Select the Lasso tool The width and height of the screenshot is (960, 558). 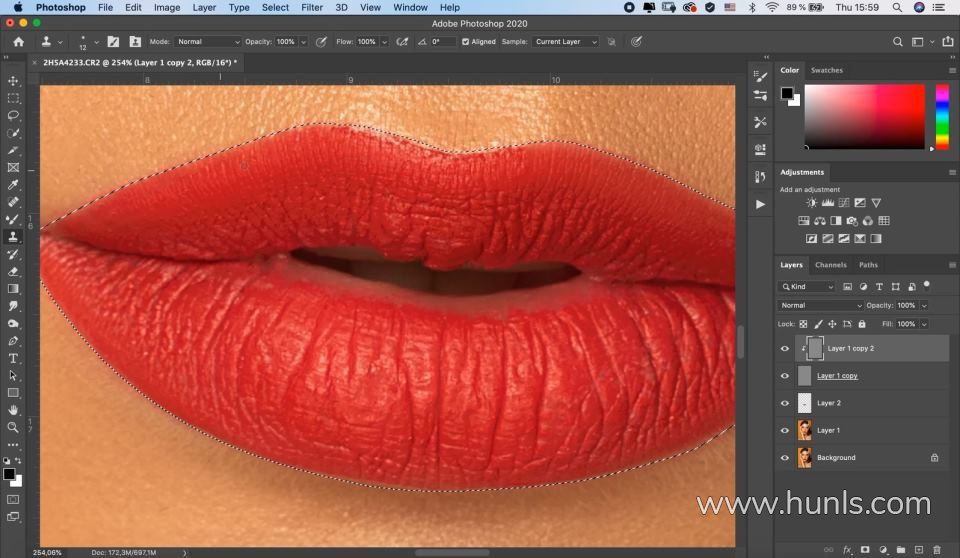pos(13,115)
